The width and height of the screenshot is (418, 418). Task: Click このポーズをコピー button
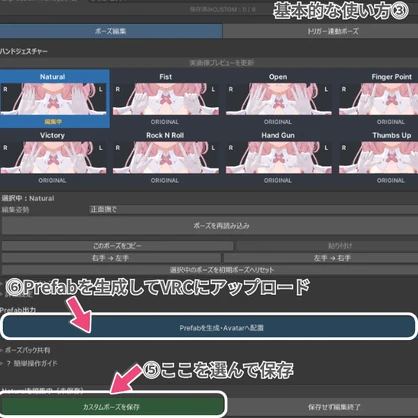point(117,246)
